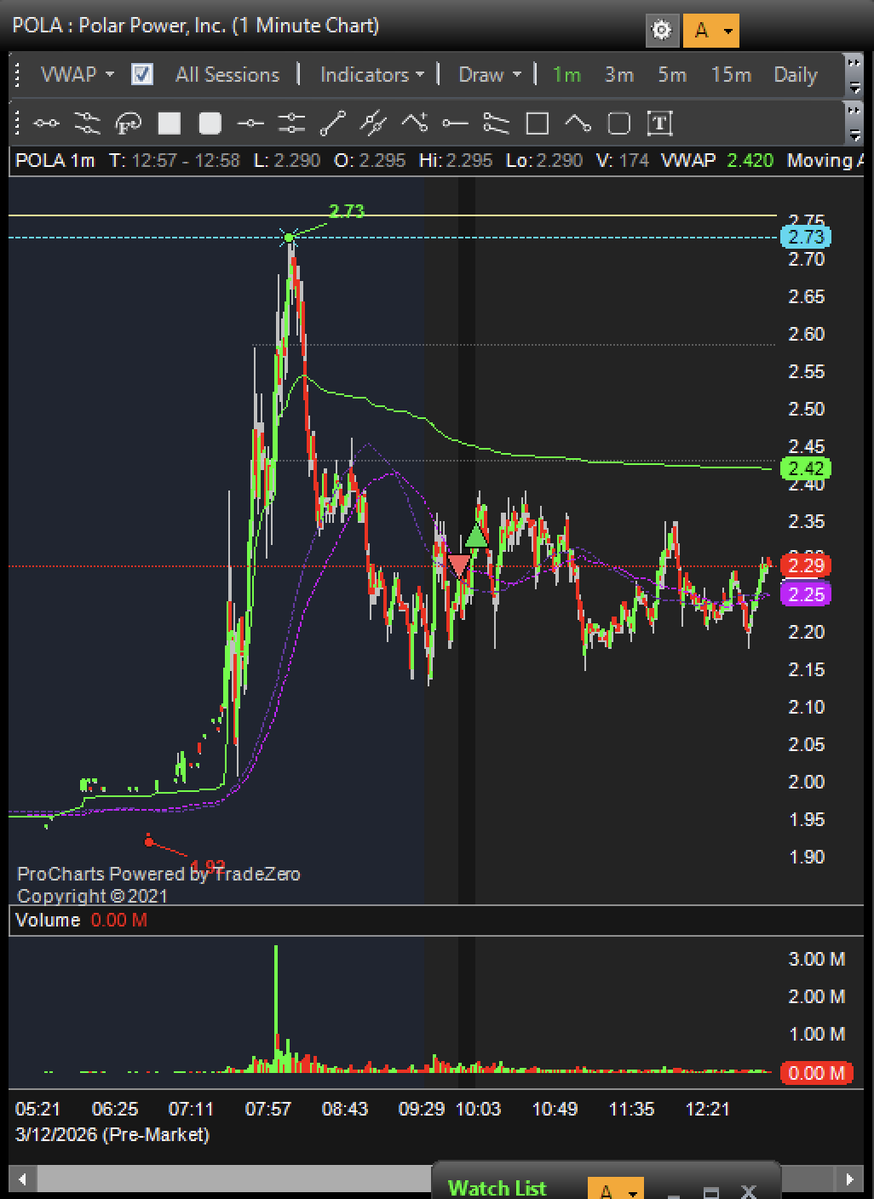
Task: Open the orange A dropdown in chart title bar
Action: point(711,31)
